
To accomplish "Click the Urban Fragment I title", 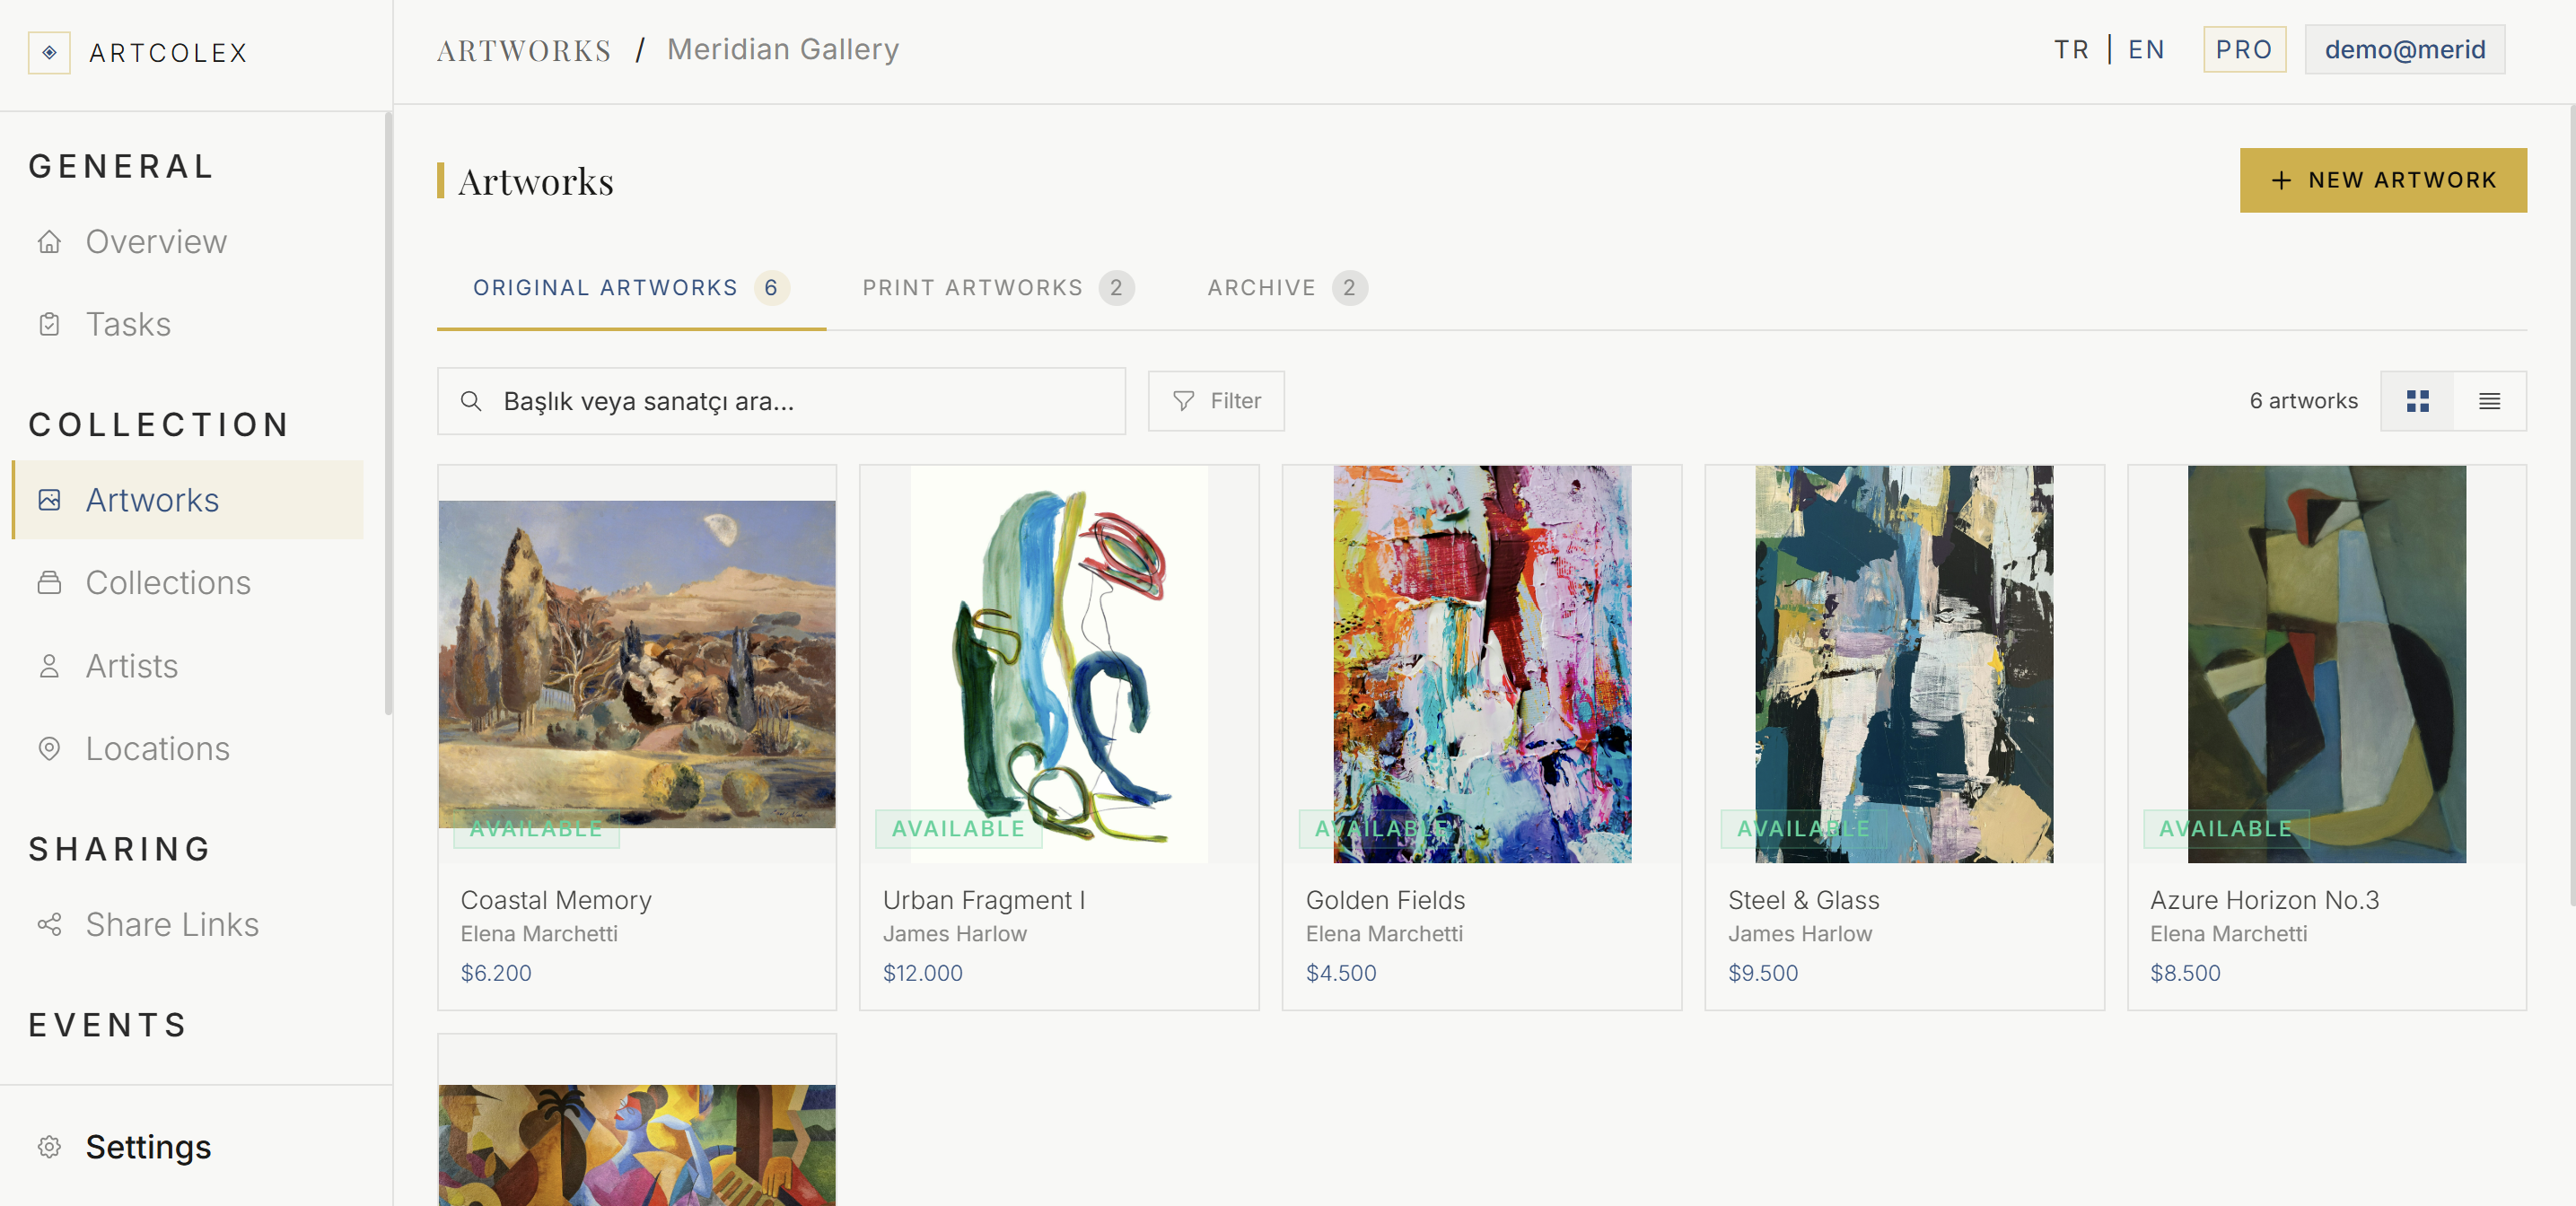I will [x=984, y=900].
